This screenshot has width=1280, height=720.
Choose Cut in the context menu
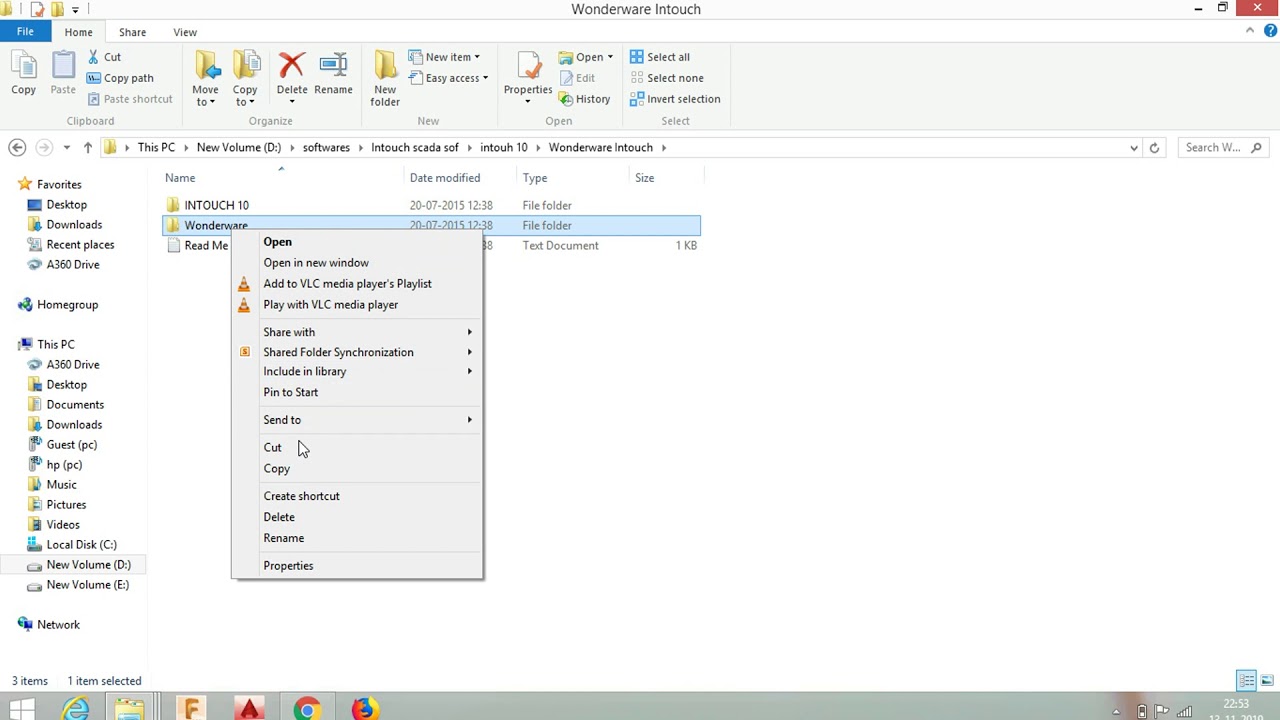(272, 448)
